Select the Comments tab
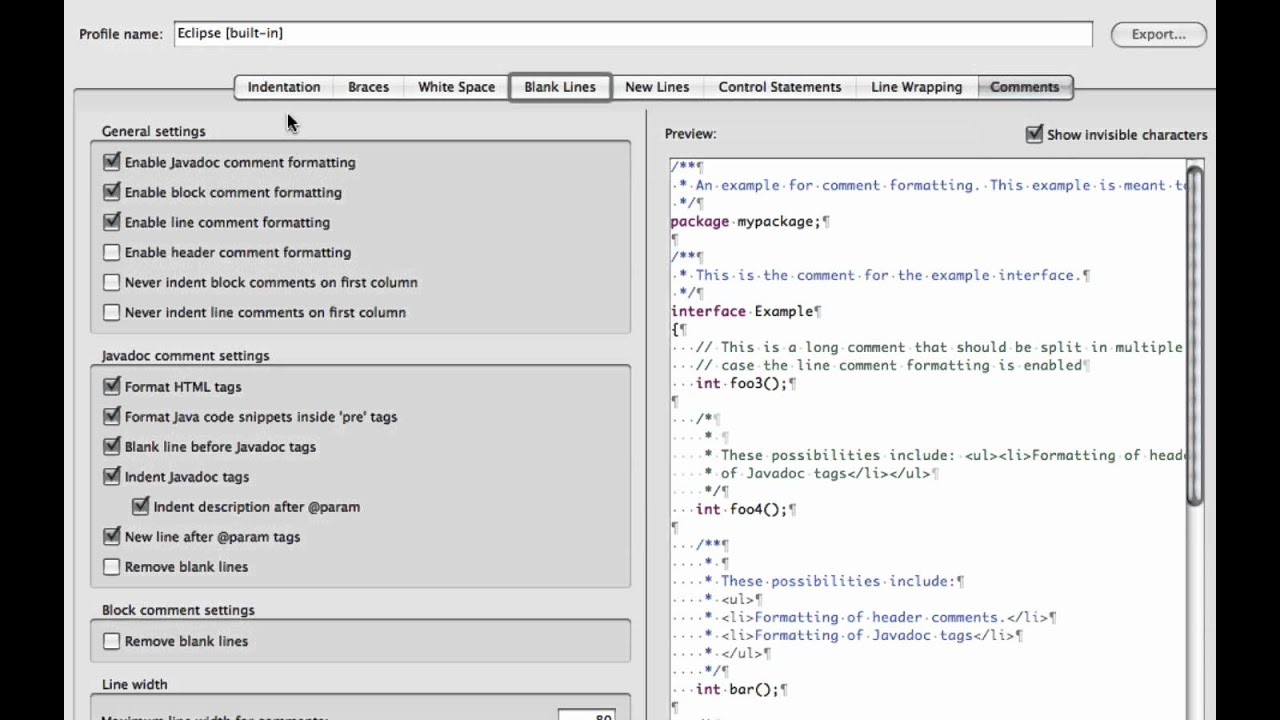This screenshot has height=720, width=1280. coord(1024,87)
